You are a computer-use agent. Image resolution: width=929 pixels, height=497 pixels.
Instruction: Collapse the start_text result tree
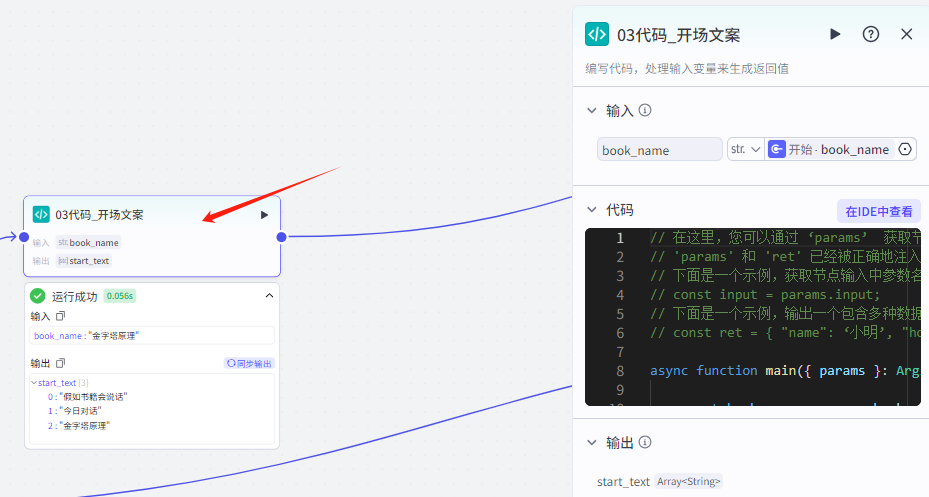point(34,383)
